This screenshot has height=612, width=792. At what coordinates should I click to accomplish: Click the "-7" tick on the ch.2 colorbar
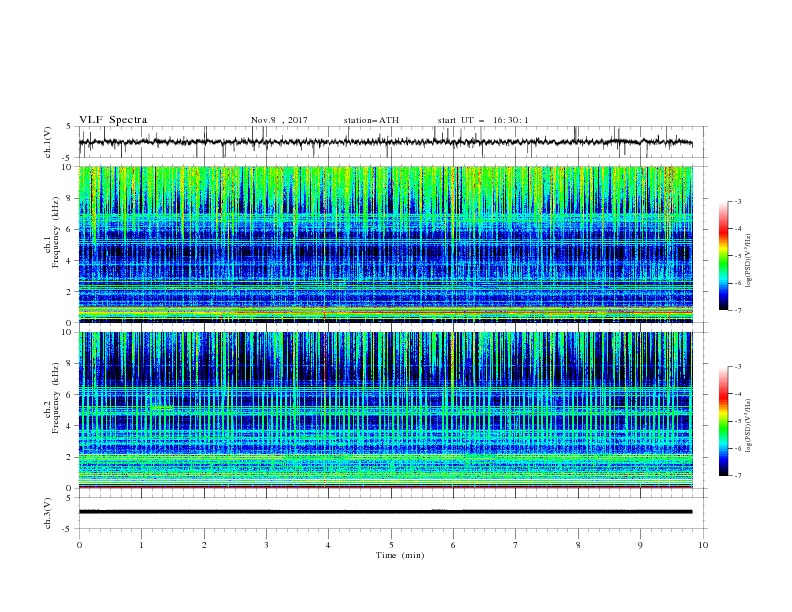(x=738, y=476)
